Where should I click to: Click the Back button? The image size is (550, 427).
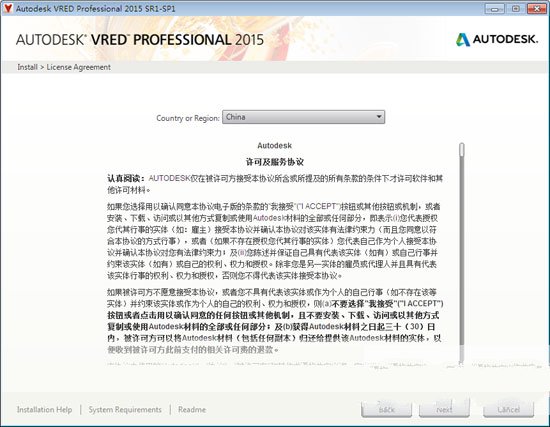tap(387, 409)
